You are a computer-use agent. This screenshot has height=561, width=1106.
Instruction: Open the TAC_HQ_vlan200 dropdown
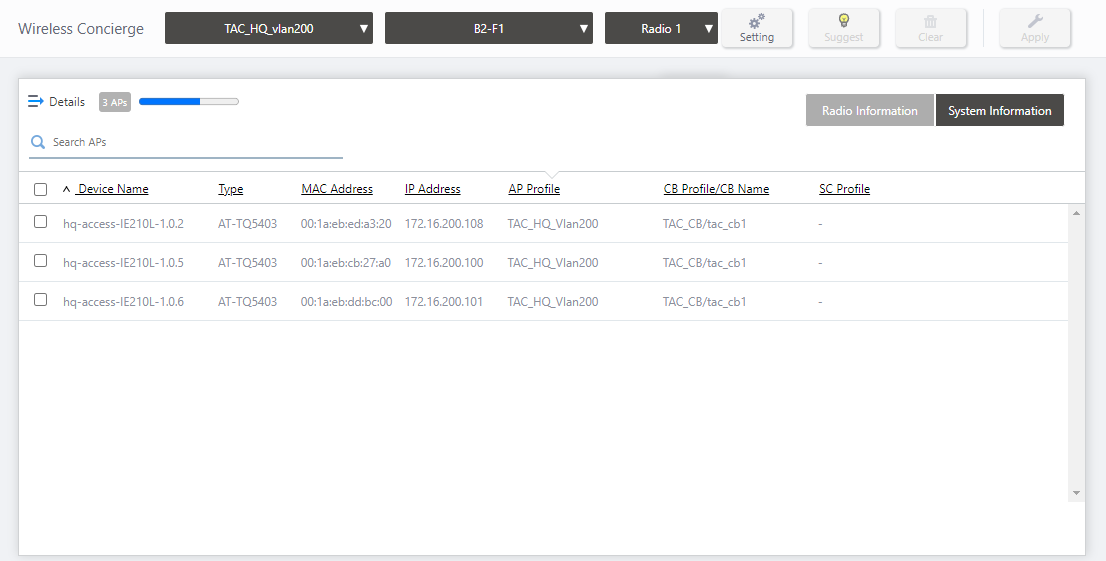[268, 28]
